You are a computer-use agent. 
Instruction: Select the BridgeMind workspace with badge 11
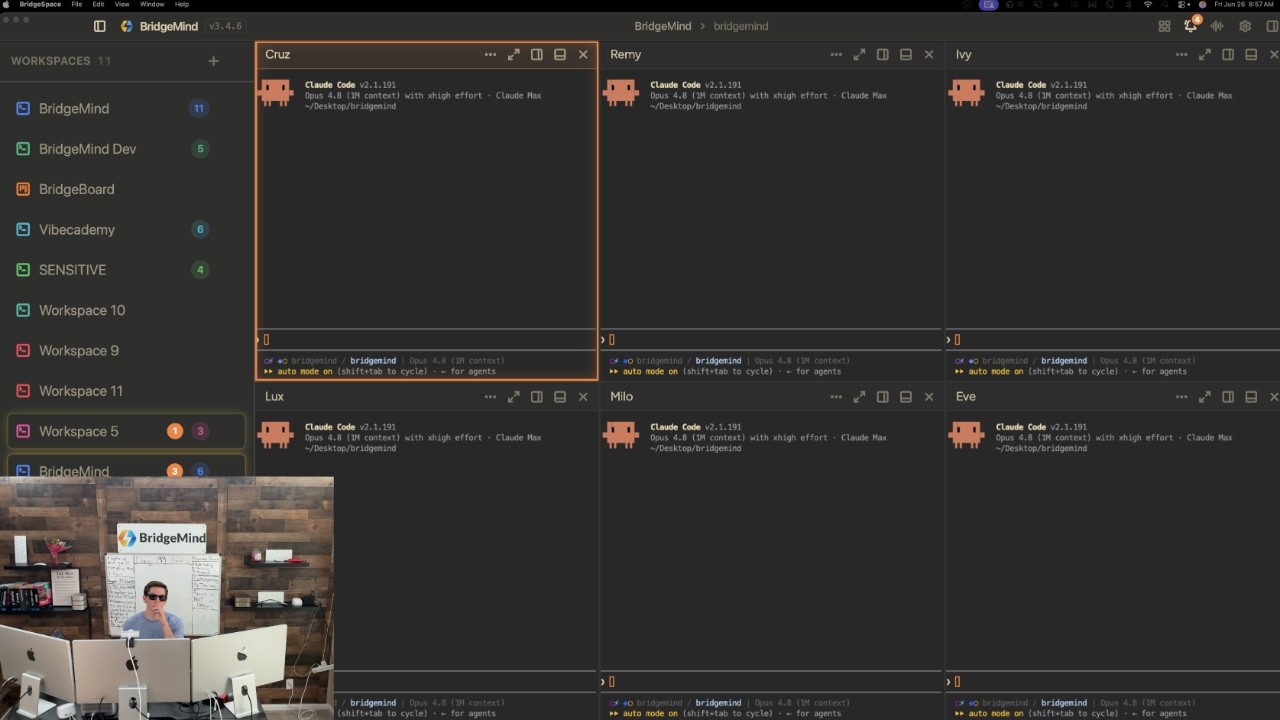126,108
